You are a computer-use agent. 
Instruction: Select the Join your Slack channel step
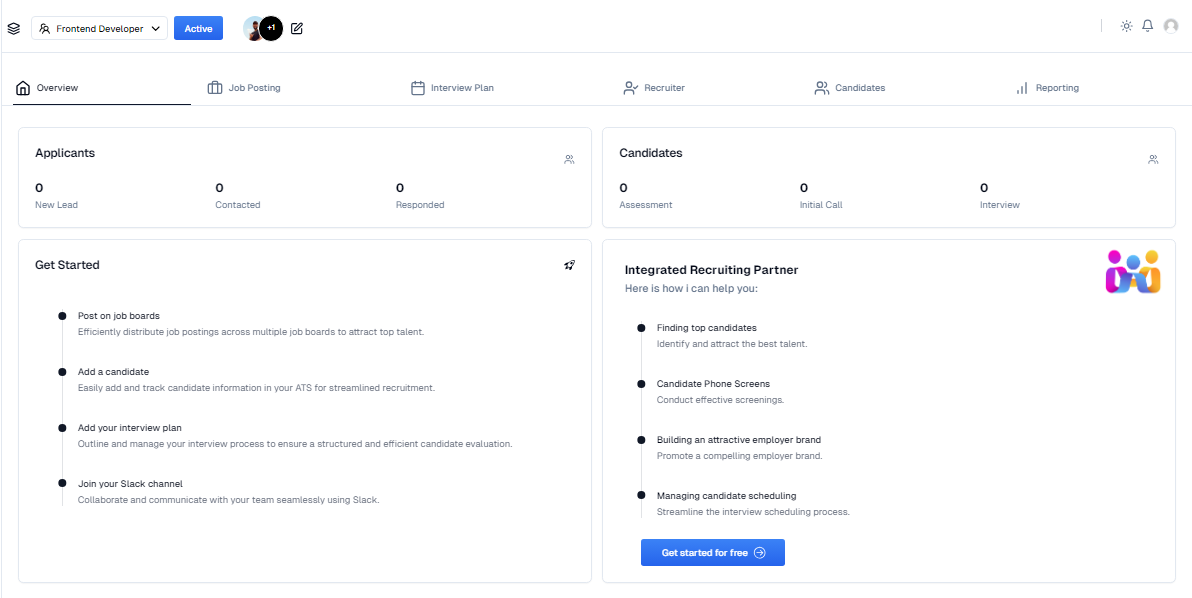click(x=228, y=492)
